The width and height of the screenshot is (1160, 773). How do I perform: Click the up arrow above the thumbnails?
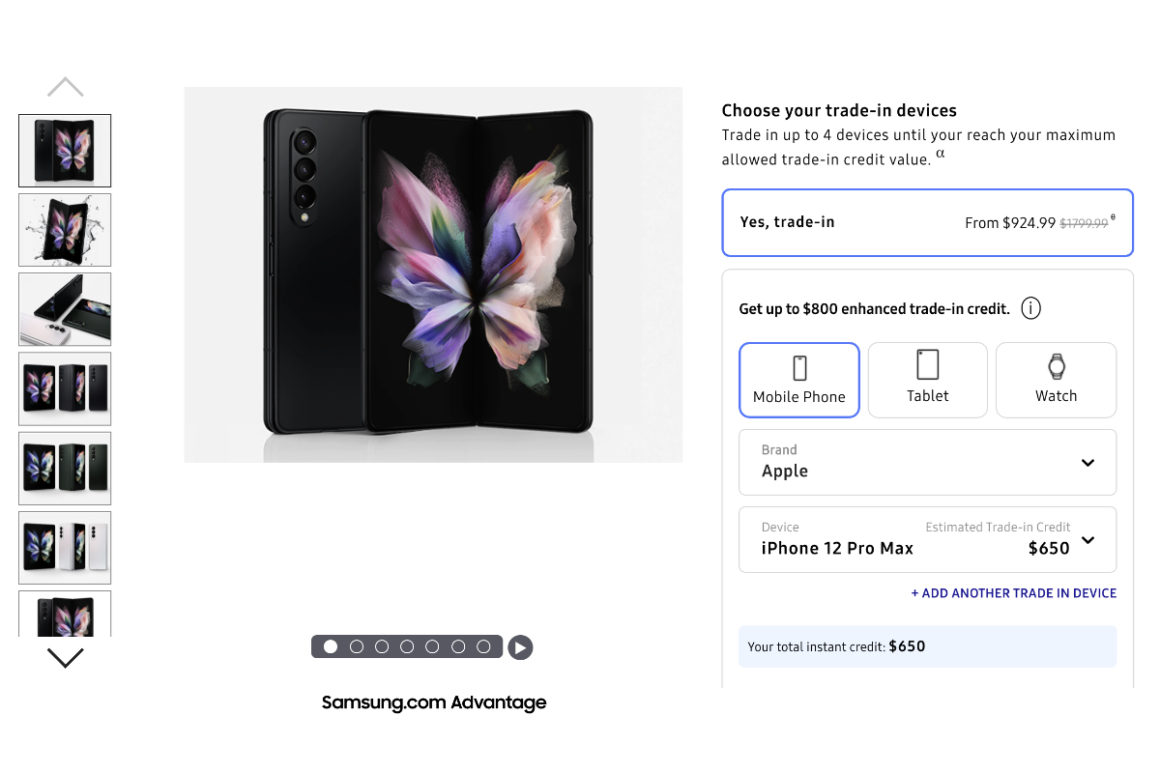65,87
